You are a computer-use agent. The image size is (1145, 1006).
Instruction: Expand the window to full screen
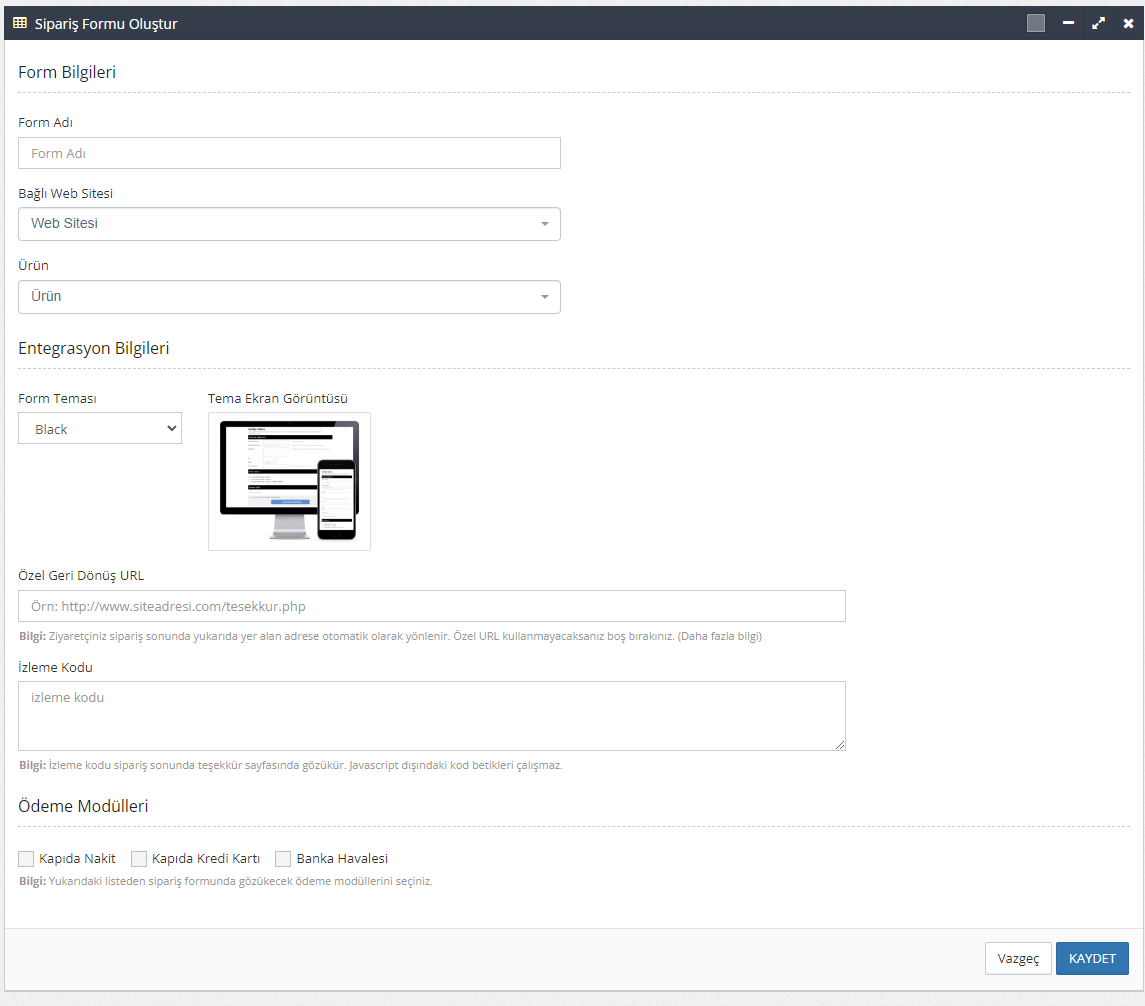click(x=1098, y=23)
